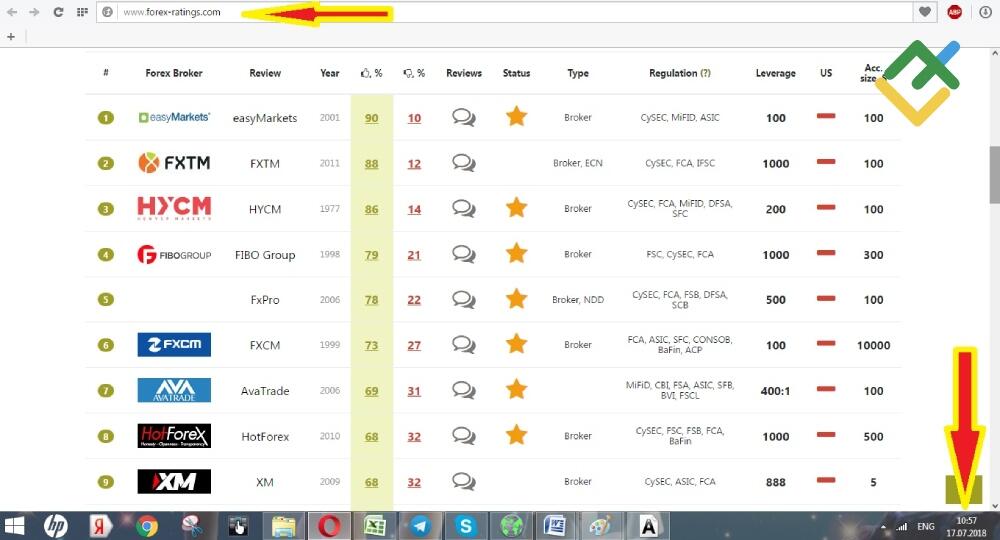The height and width of the screenshot is (540, 1000).
Task: Open reviews bubble for FXTM
Action: pyautogui.click(x=464, y=163)
